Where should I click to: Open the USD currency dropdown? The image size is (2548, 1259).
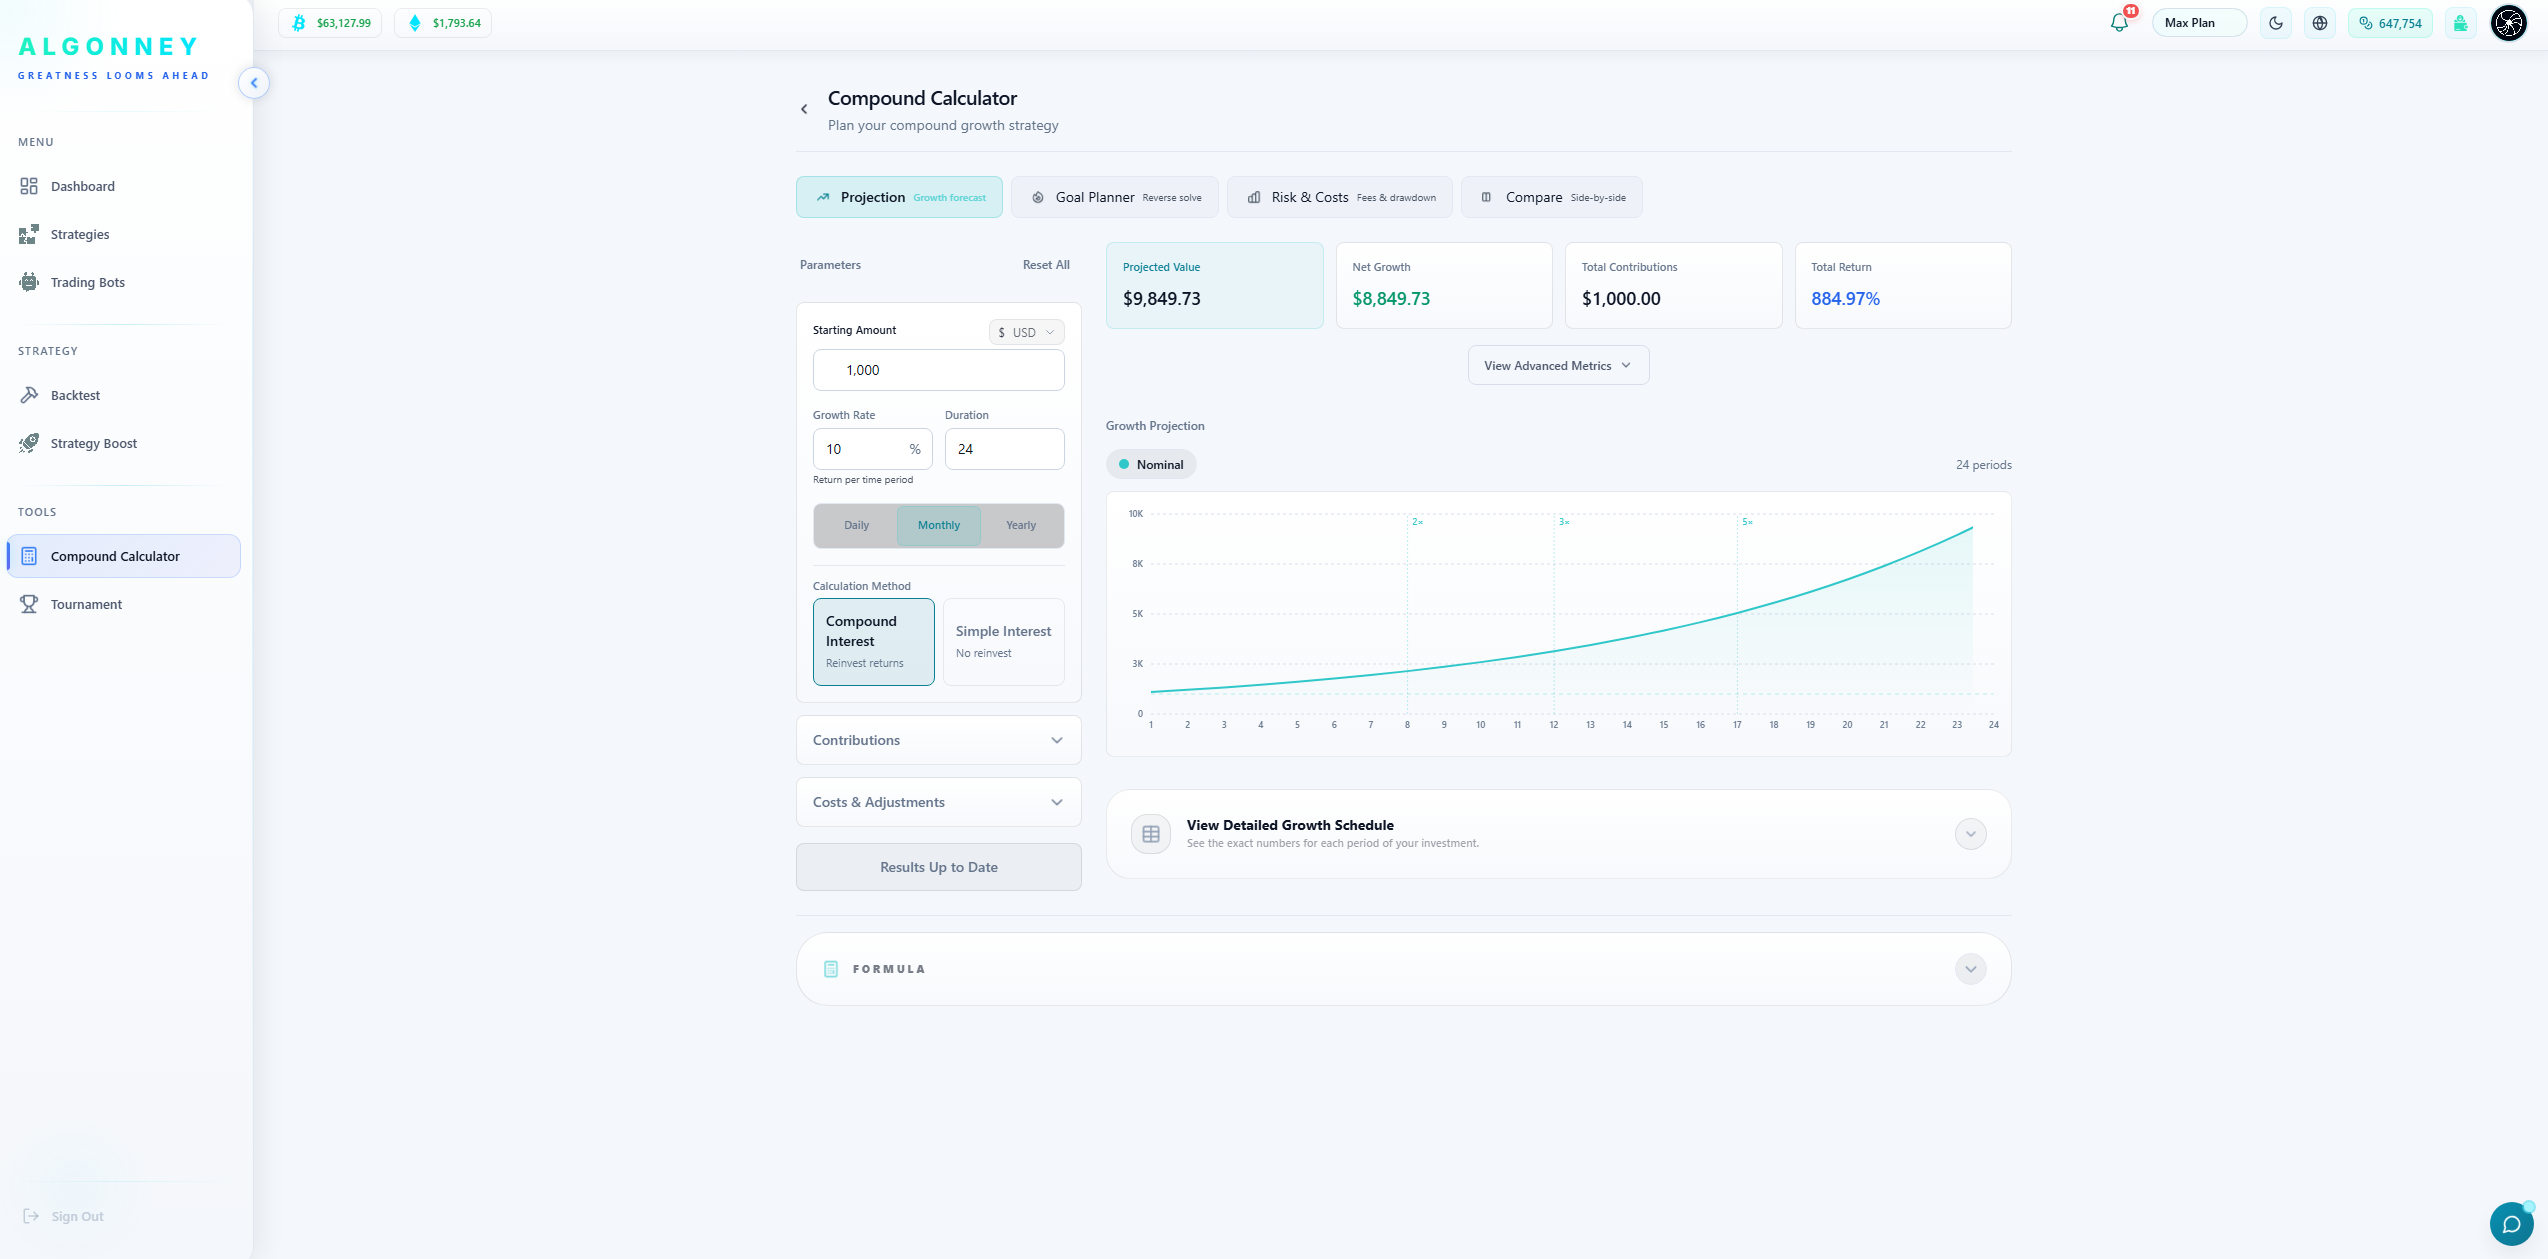click(1027, 332)
